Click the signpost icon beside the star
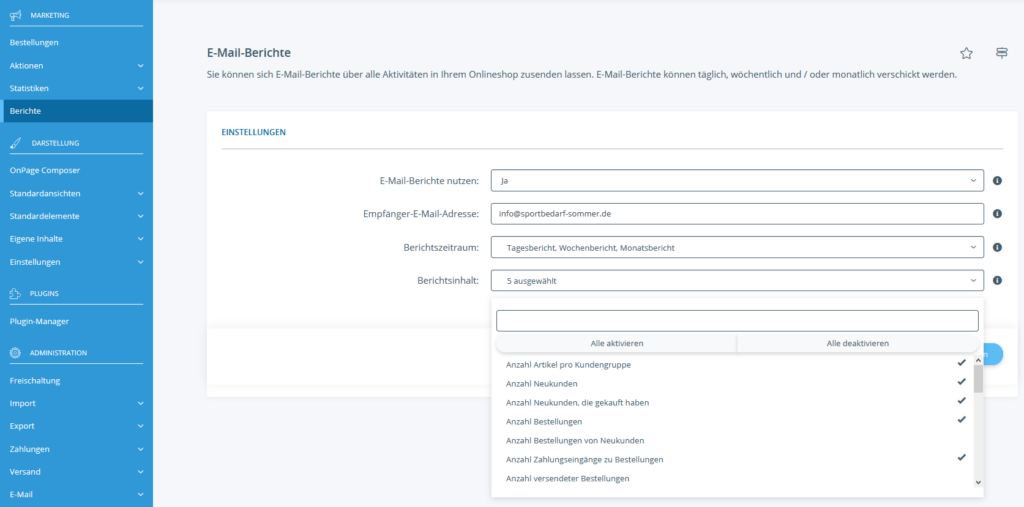This screenshot has height=507, width=1024. click(x=1002, y=54)
